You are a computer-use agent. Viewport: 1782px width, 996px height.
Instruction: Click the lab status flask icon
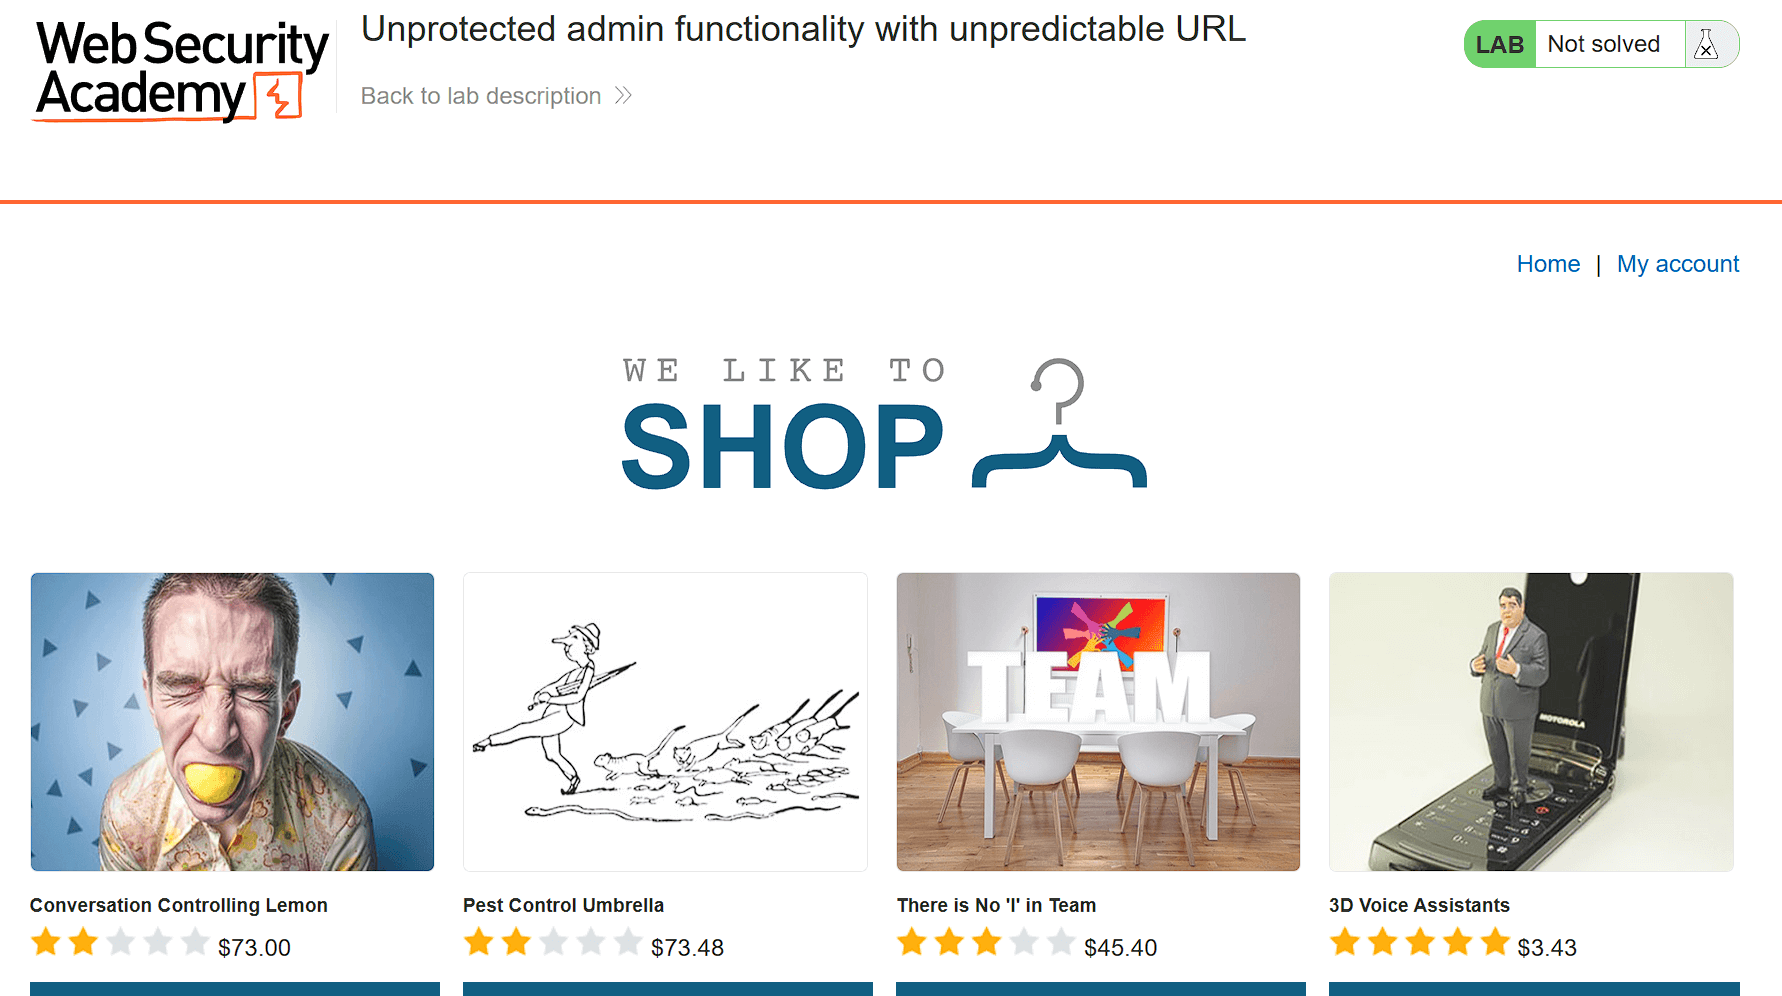click(x=1706, y=43)
